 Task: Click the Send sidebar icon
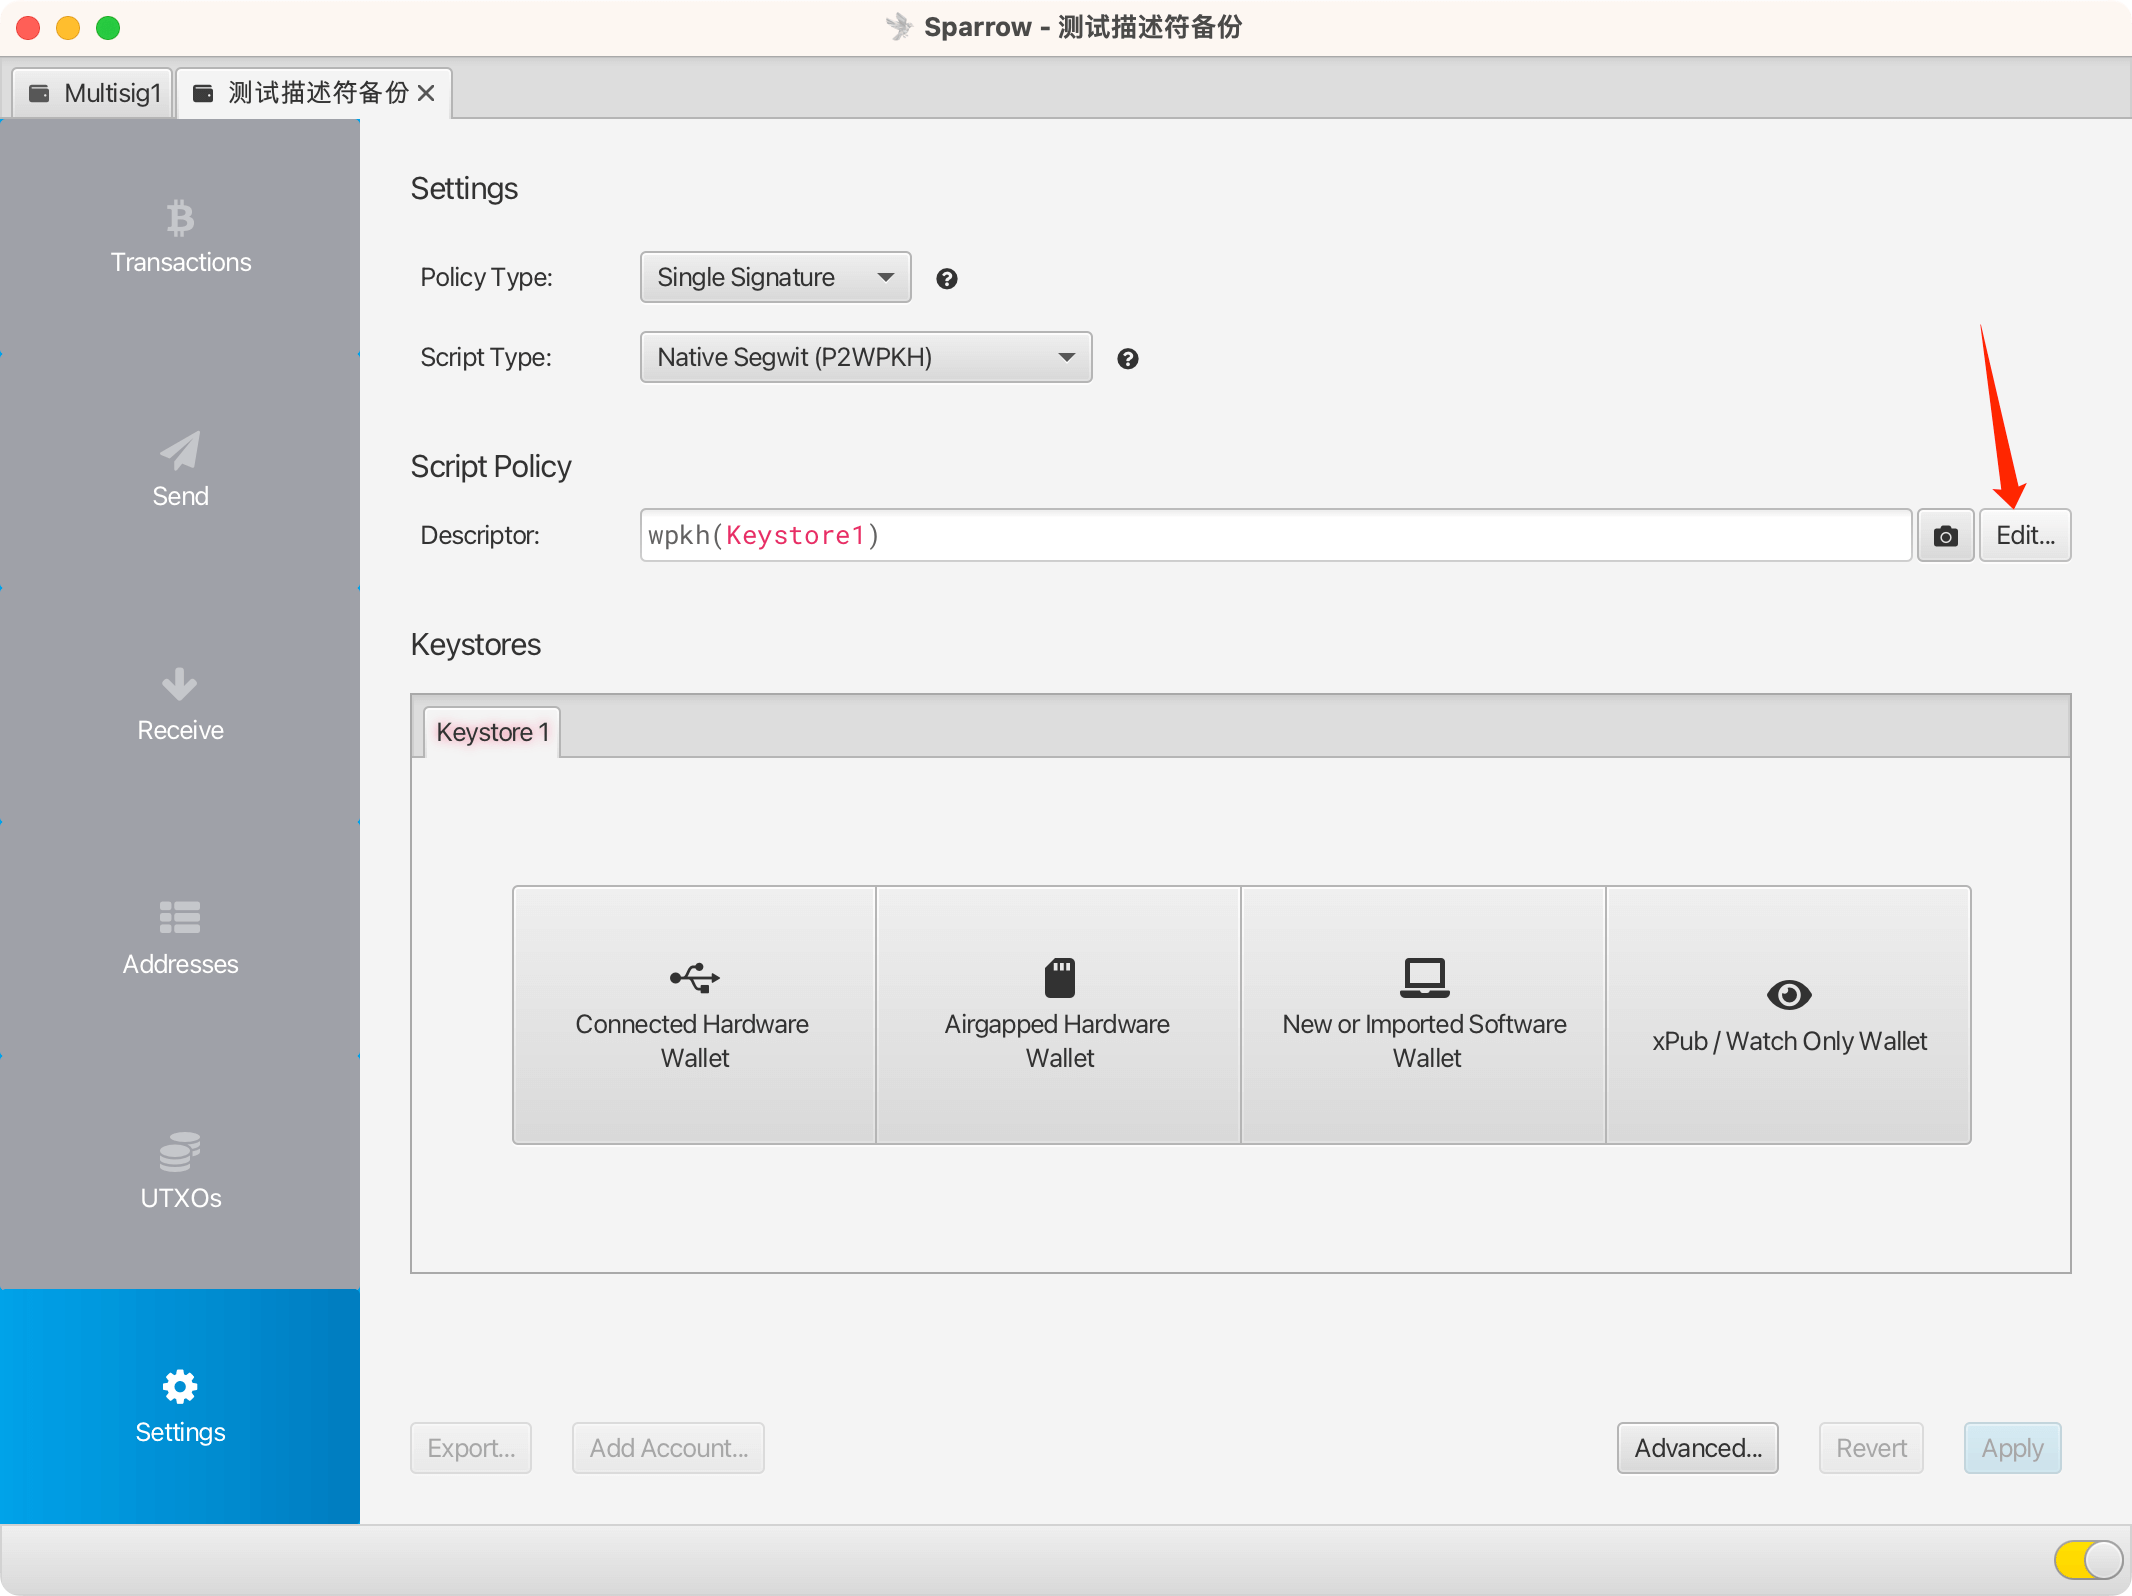179,471
